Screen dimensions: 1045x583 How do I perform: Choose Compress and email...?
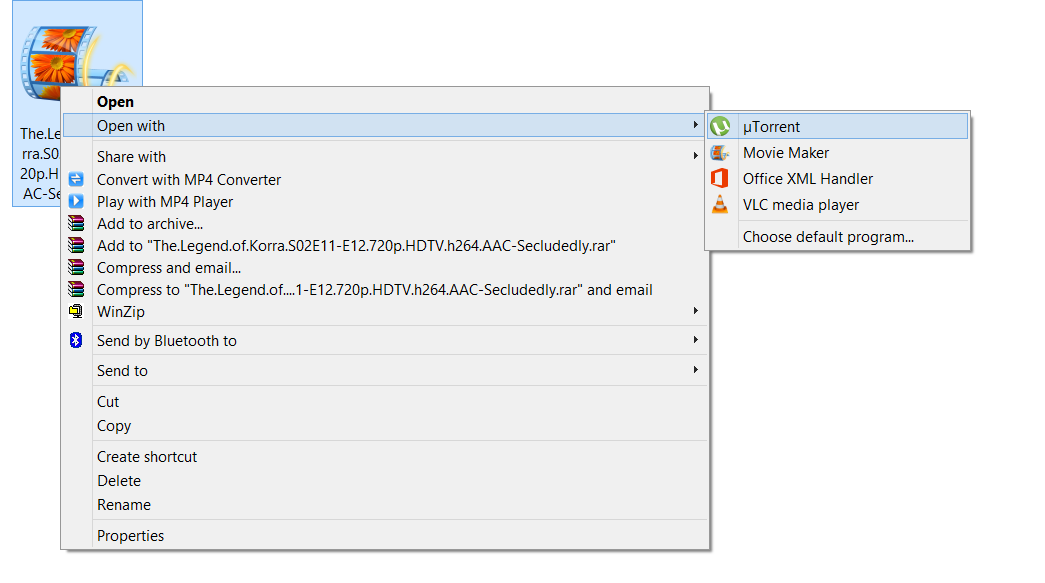(x=385, y=267)
